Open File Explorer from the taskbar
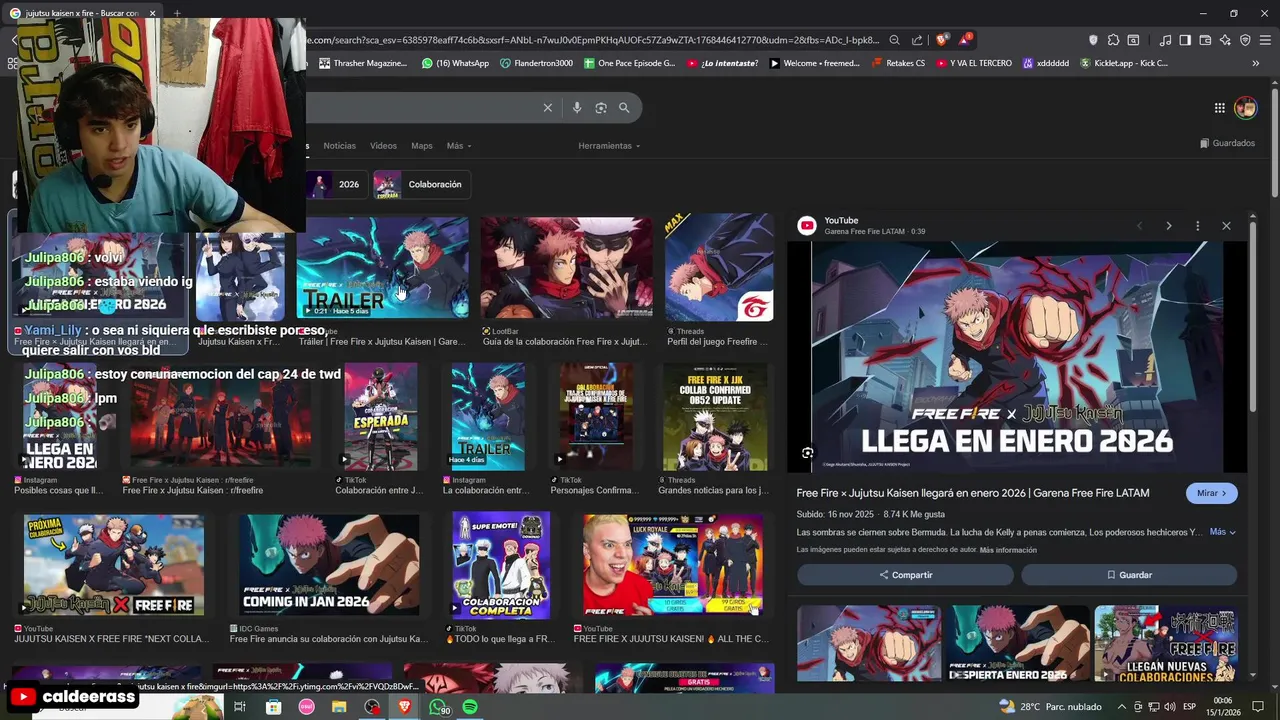1280x720 pixels. click(x=339, y=707)
